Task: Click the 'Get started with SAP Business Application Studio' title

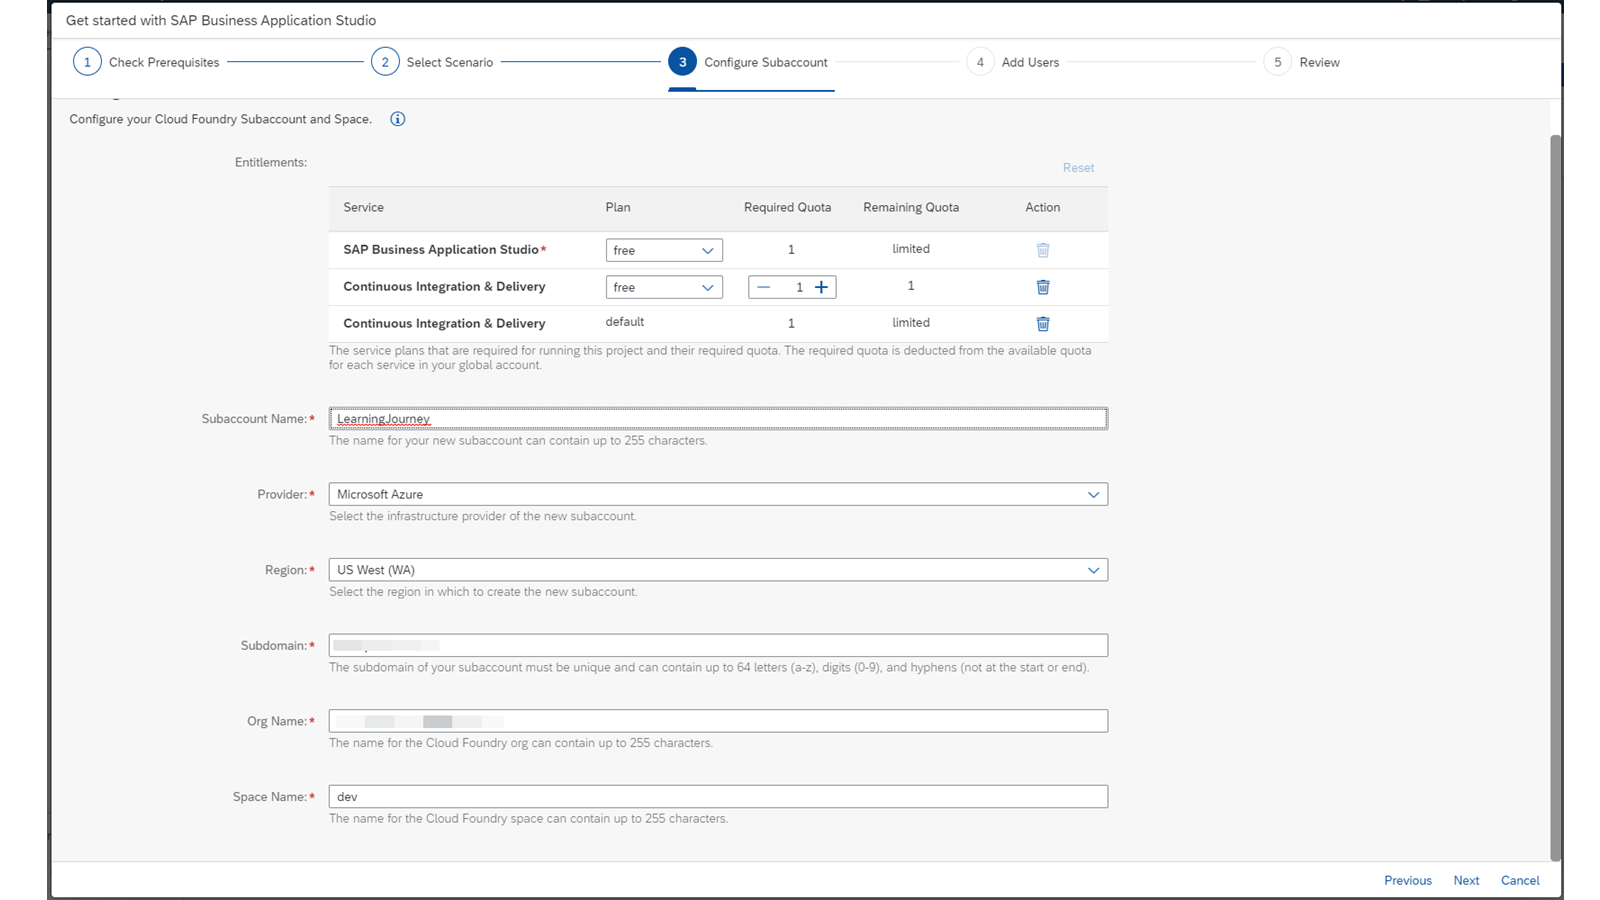Action: pos(221,20)
